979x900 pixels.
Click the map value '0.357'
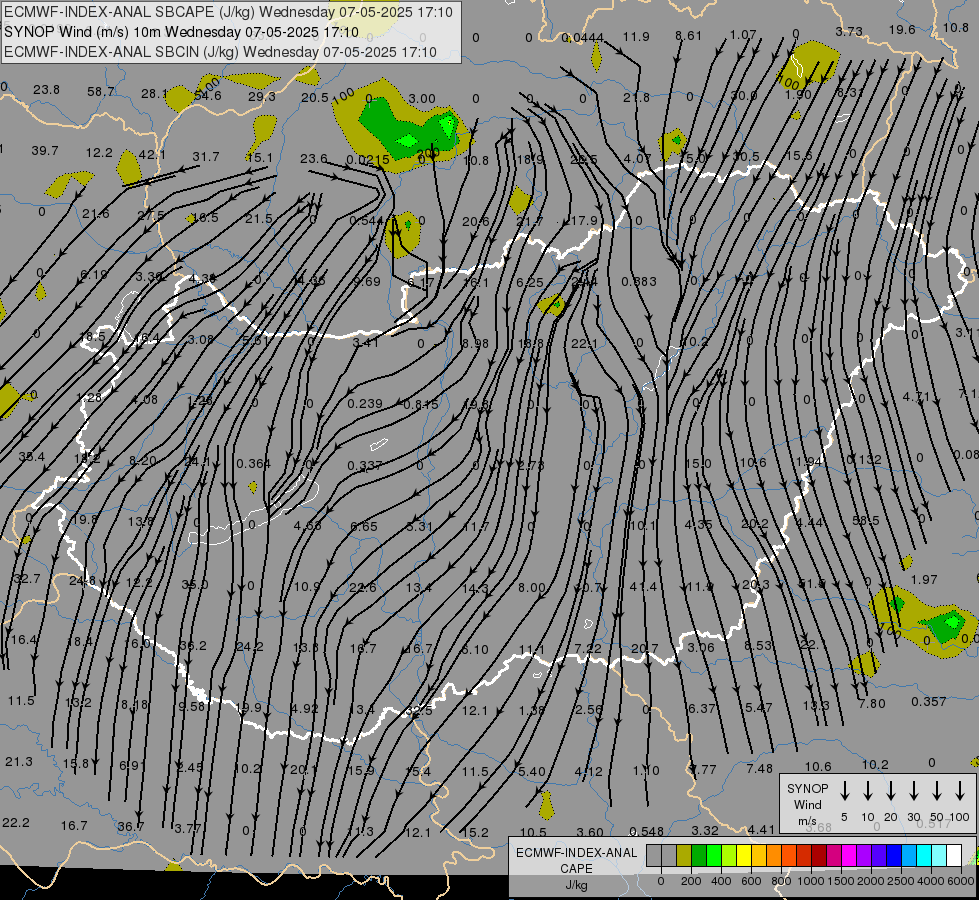[928, 701]
